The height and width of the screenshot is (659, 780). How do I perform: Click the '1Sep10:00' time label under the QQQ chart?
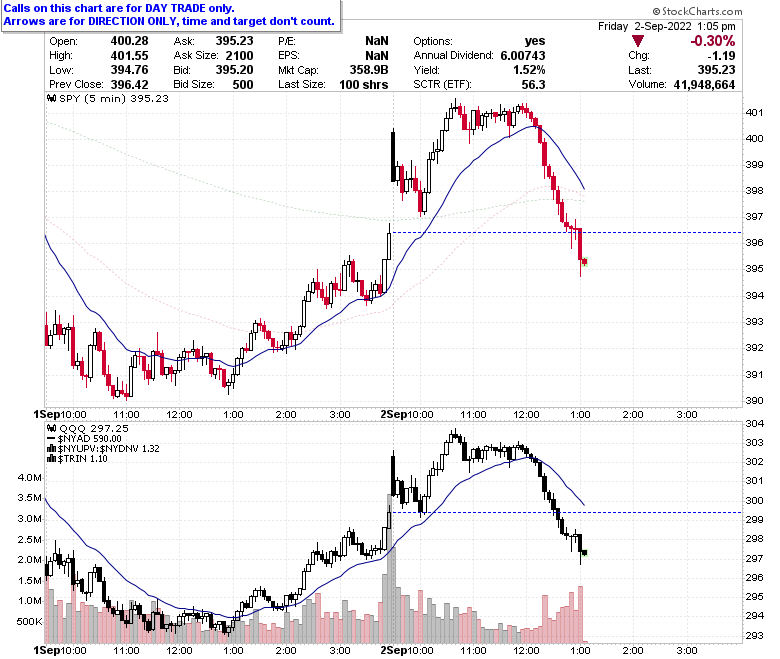click(60, 650)
